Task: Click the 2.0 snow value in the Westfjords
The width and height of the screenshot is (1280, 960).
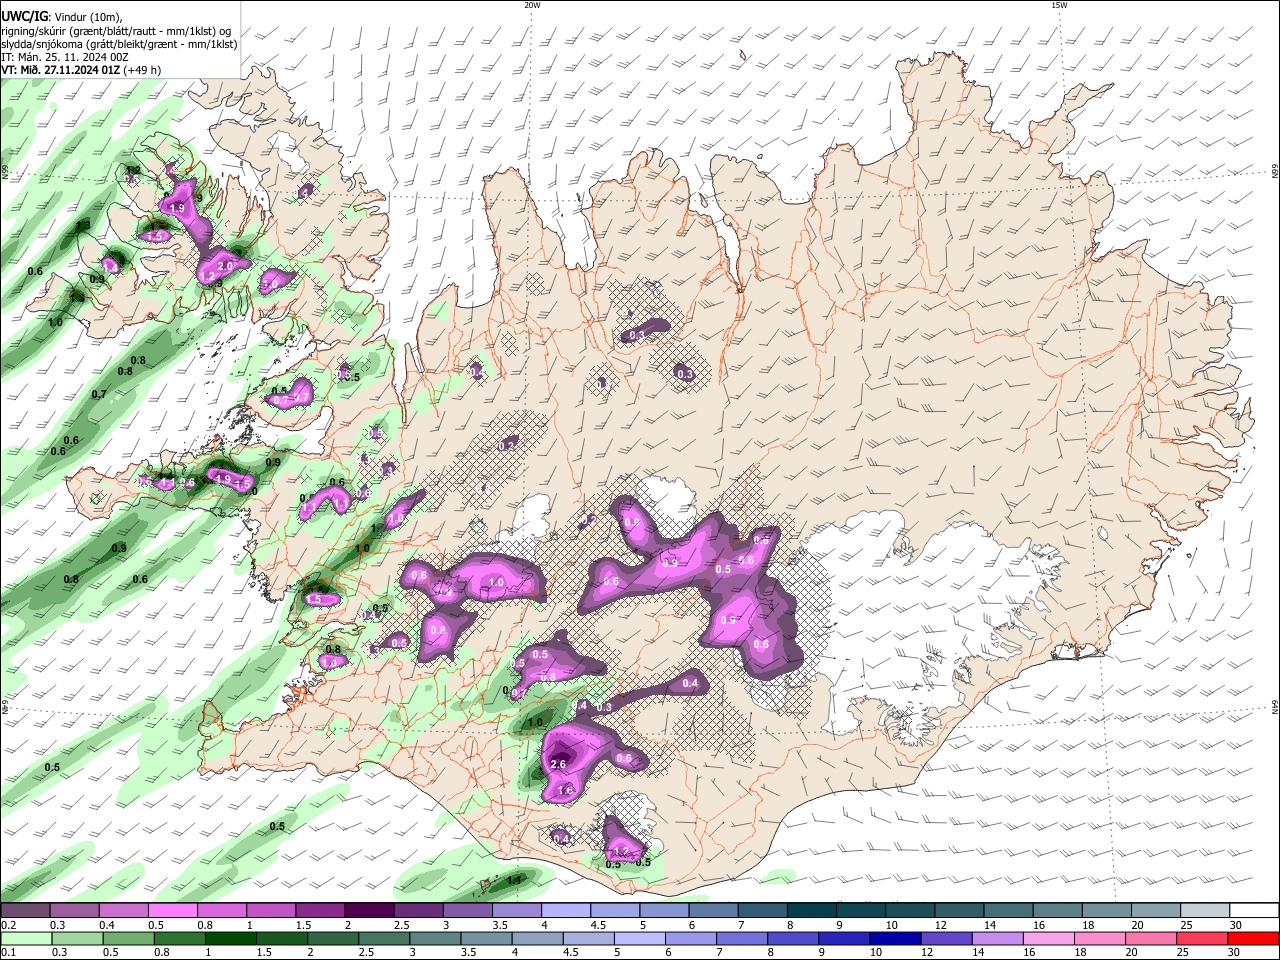Action: pyautogui.click(x=225, y=266)
